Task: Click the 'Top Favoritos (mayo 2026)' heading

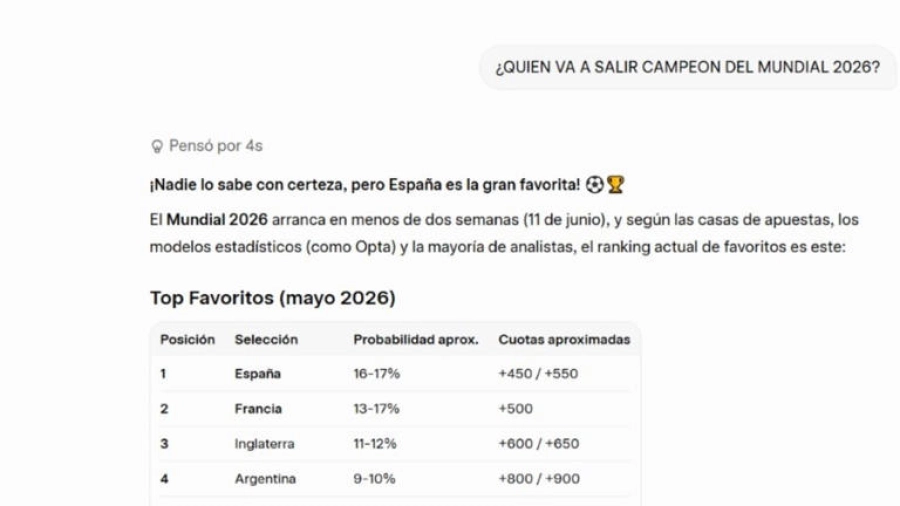Action: (273, 298)
